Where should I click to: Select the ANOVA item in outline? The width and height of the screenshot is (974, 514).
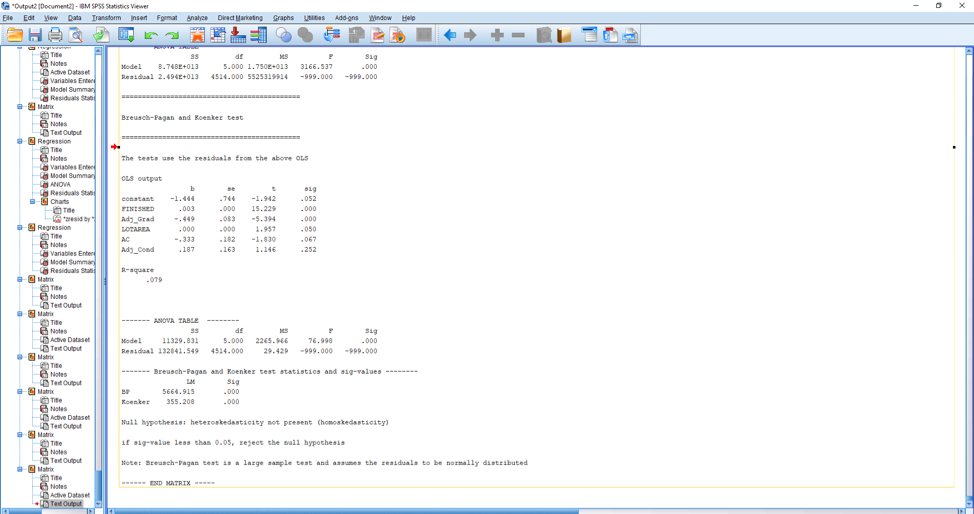coord(60,185)
